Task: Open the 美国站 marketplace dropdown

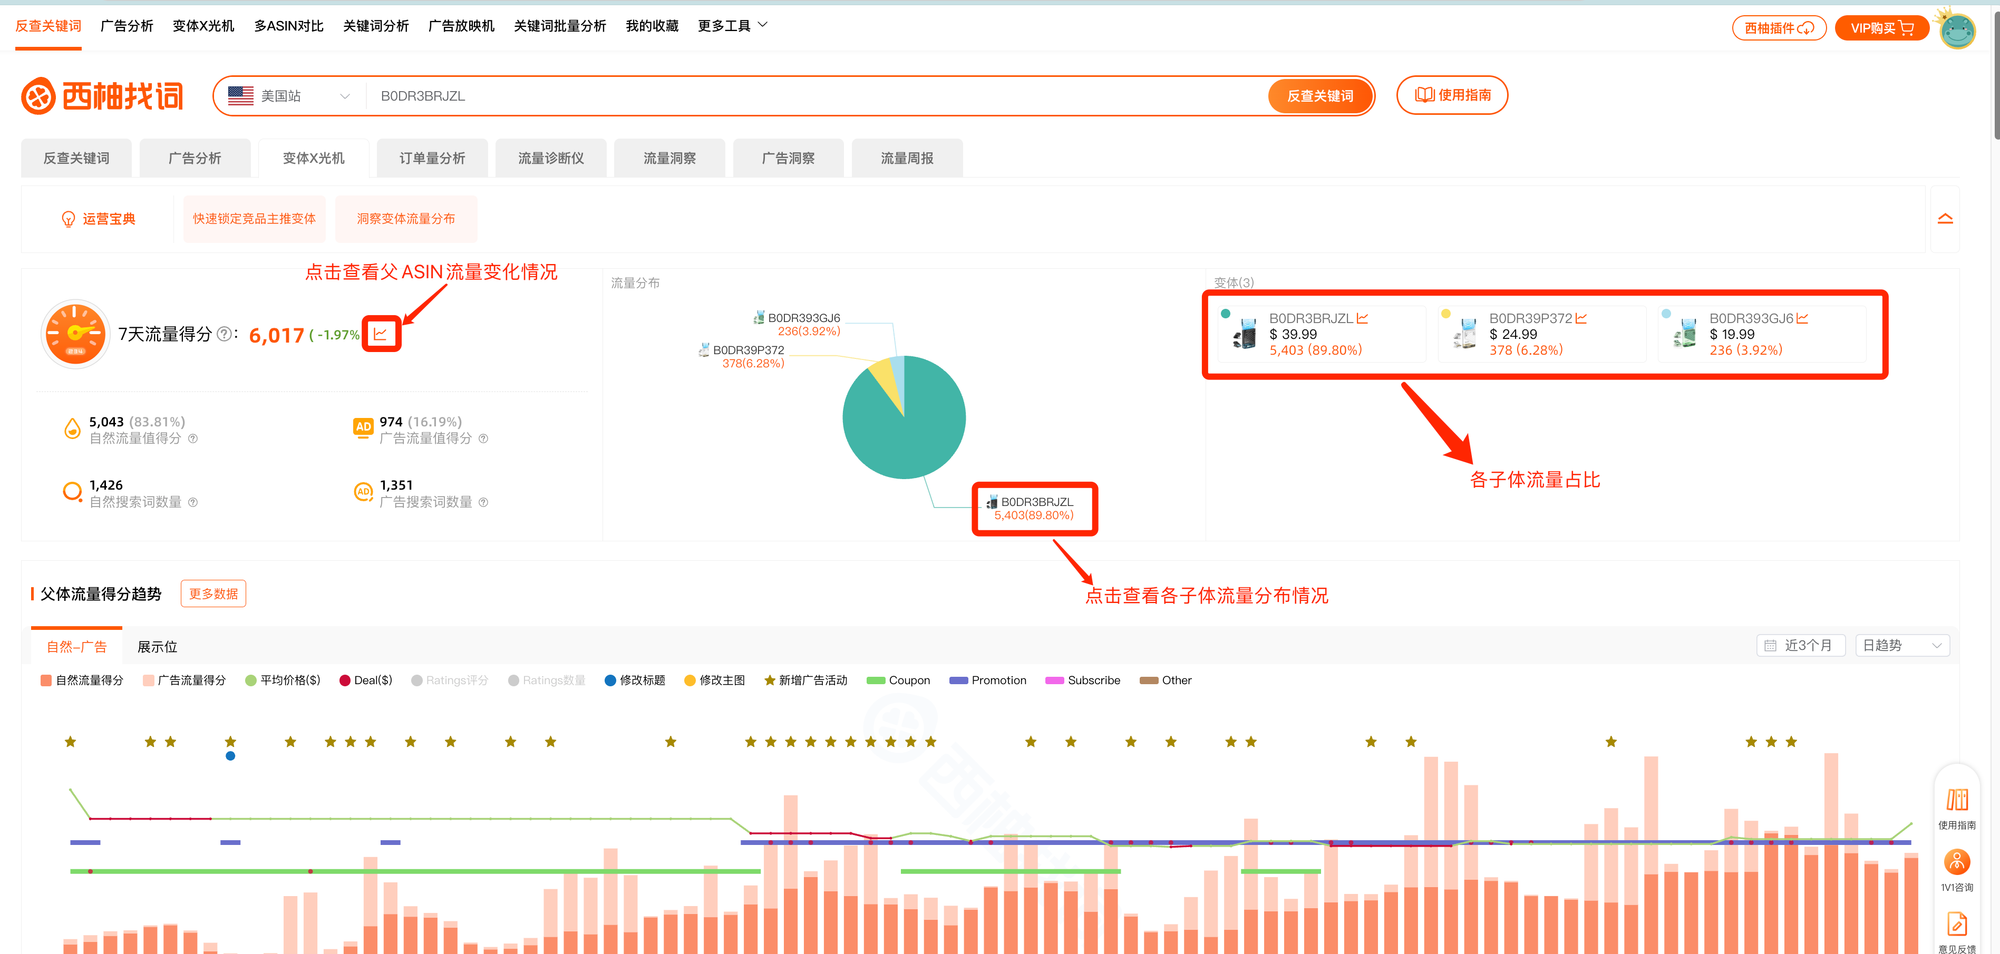Action: coord(289,96)
